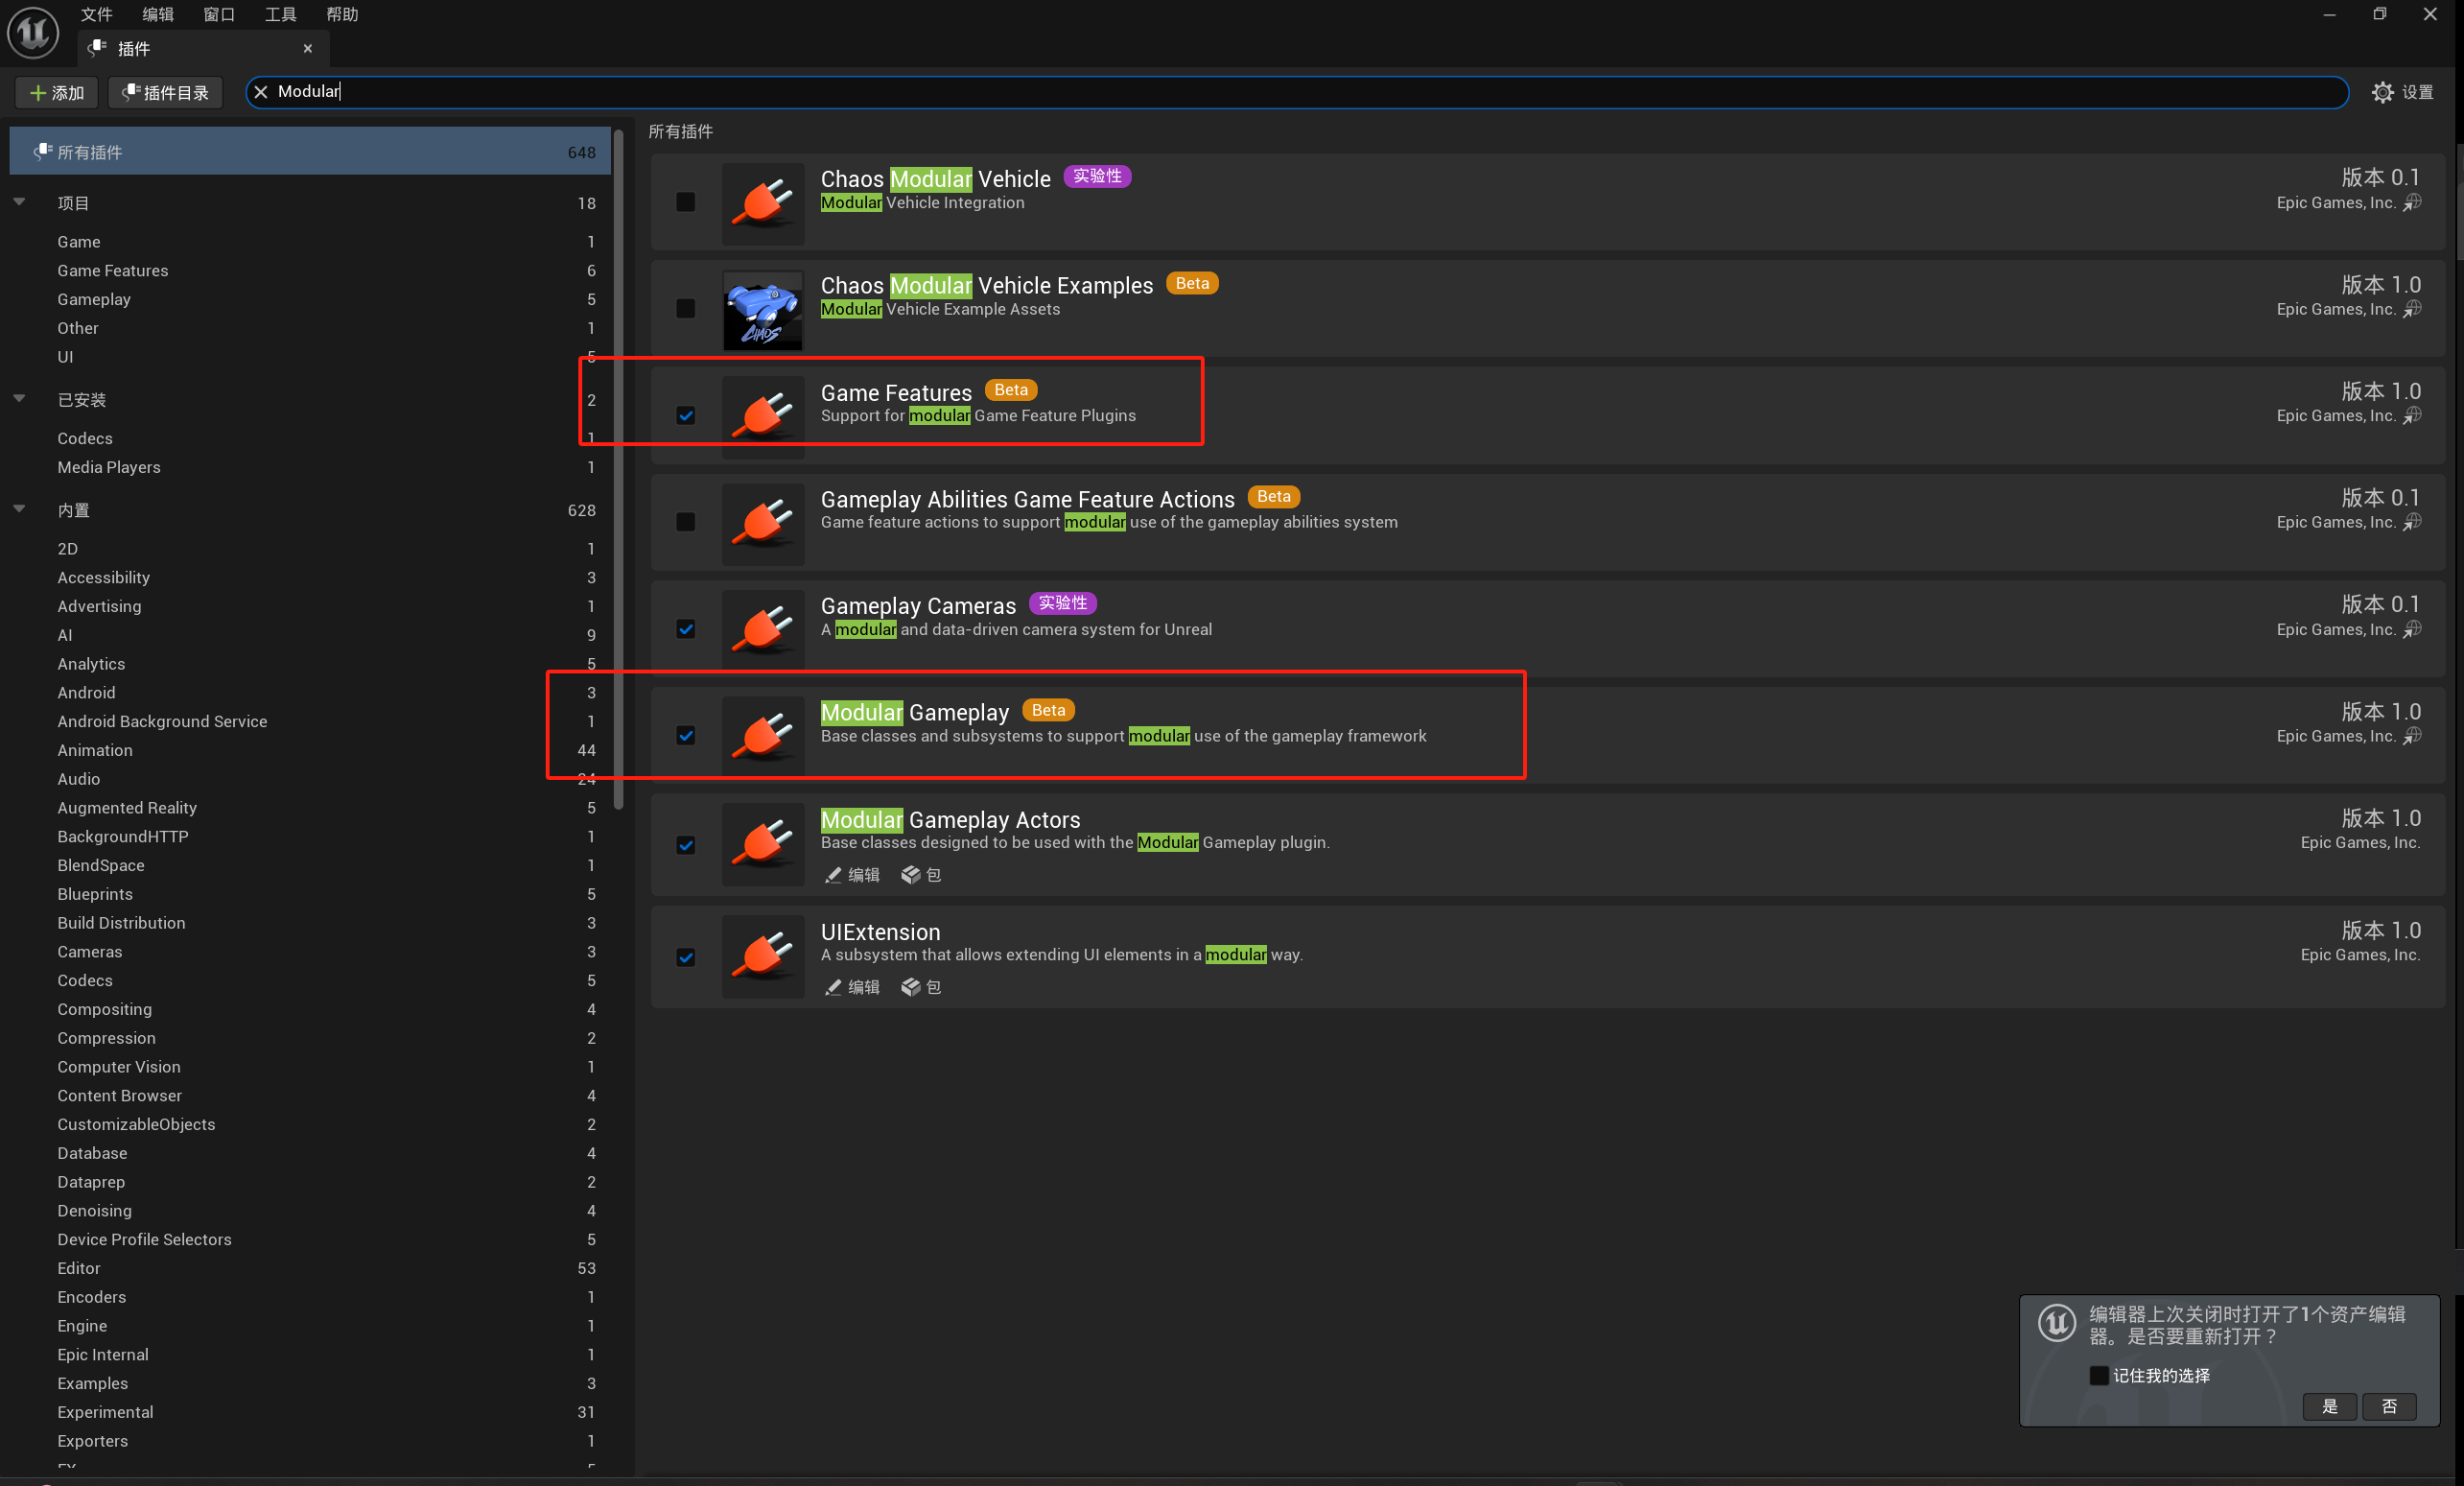Click the package icon under UIExtension
The width and height of the screenshot is (2464, 1486).
910,987
